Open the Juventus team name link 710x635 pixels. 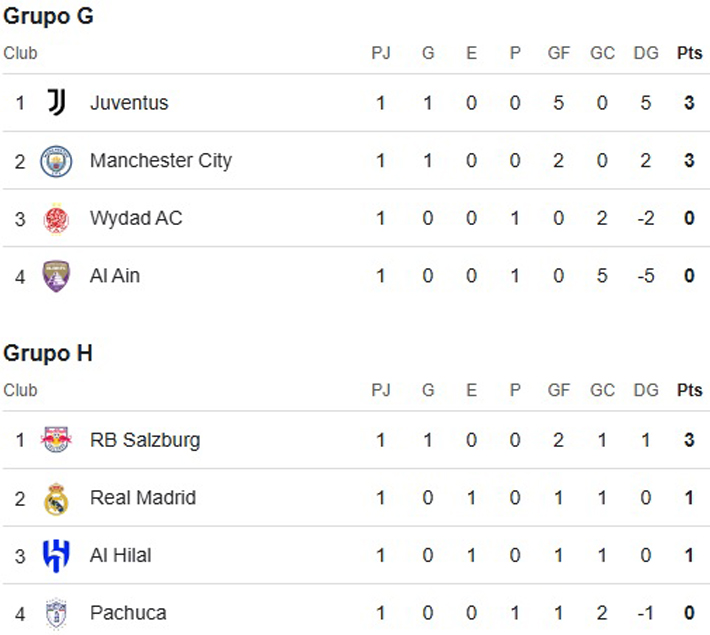click(129, 102)
